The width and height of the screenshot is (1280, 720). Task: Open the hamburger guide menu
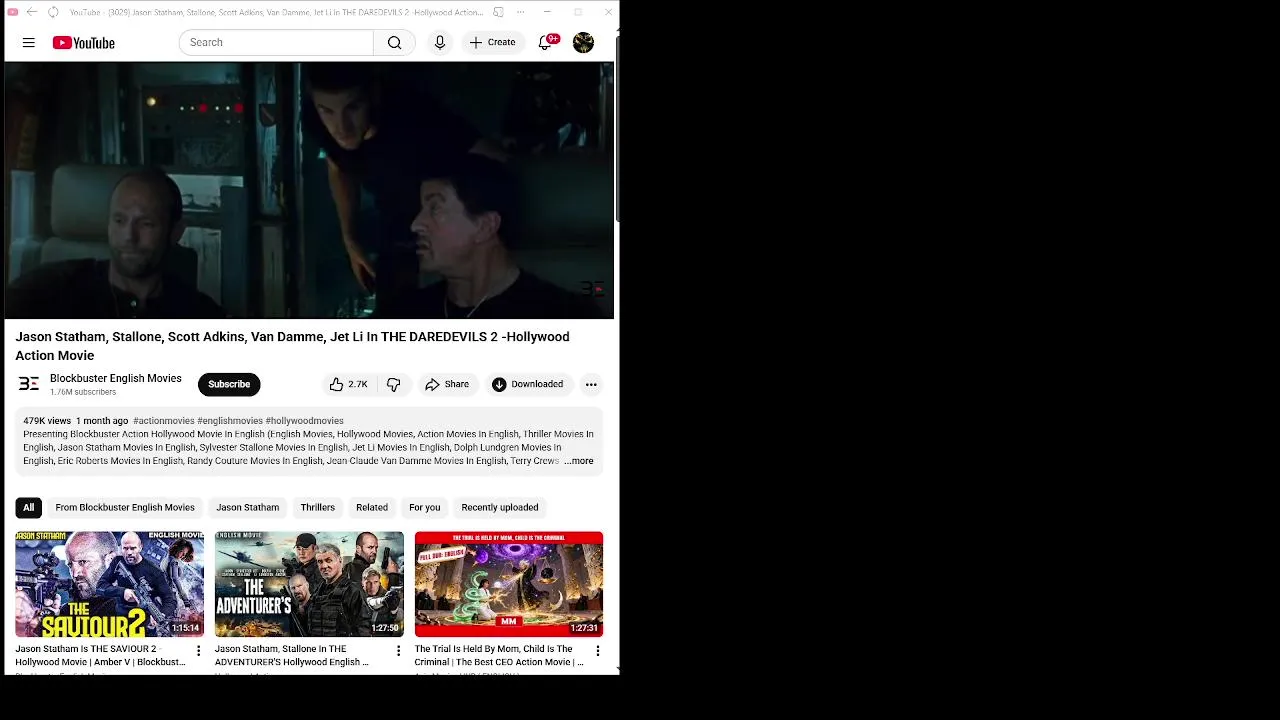point(28,43)
